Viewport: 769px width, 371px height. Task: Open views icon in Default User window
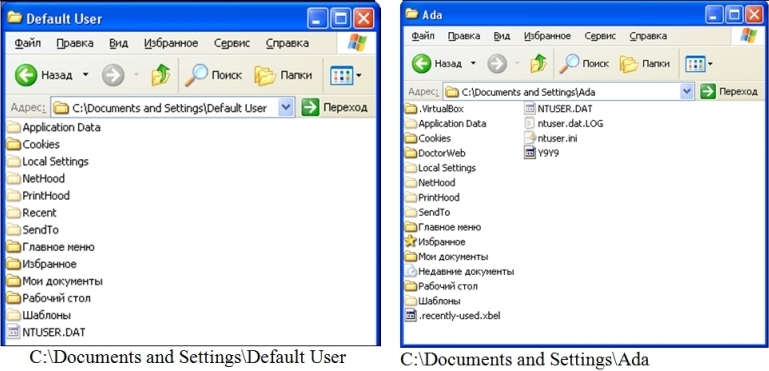pos(341,76)
